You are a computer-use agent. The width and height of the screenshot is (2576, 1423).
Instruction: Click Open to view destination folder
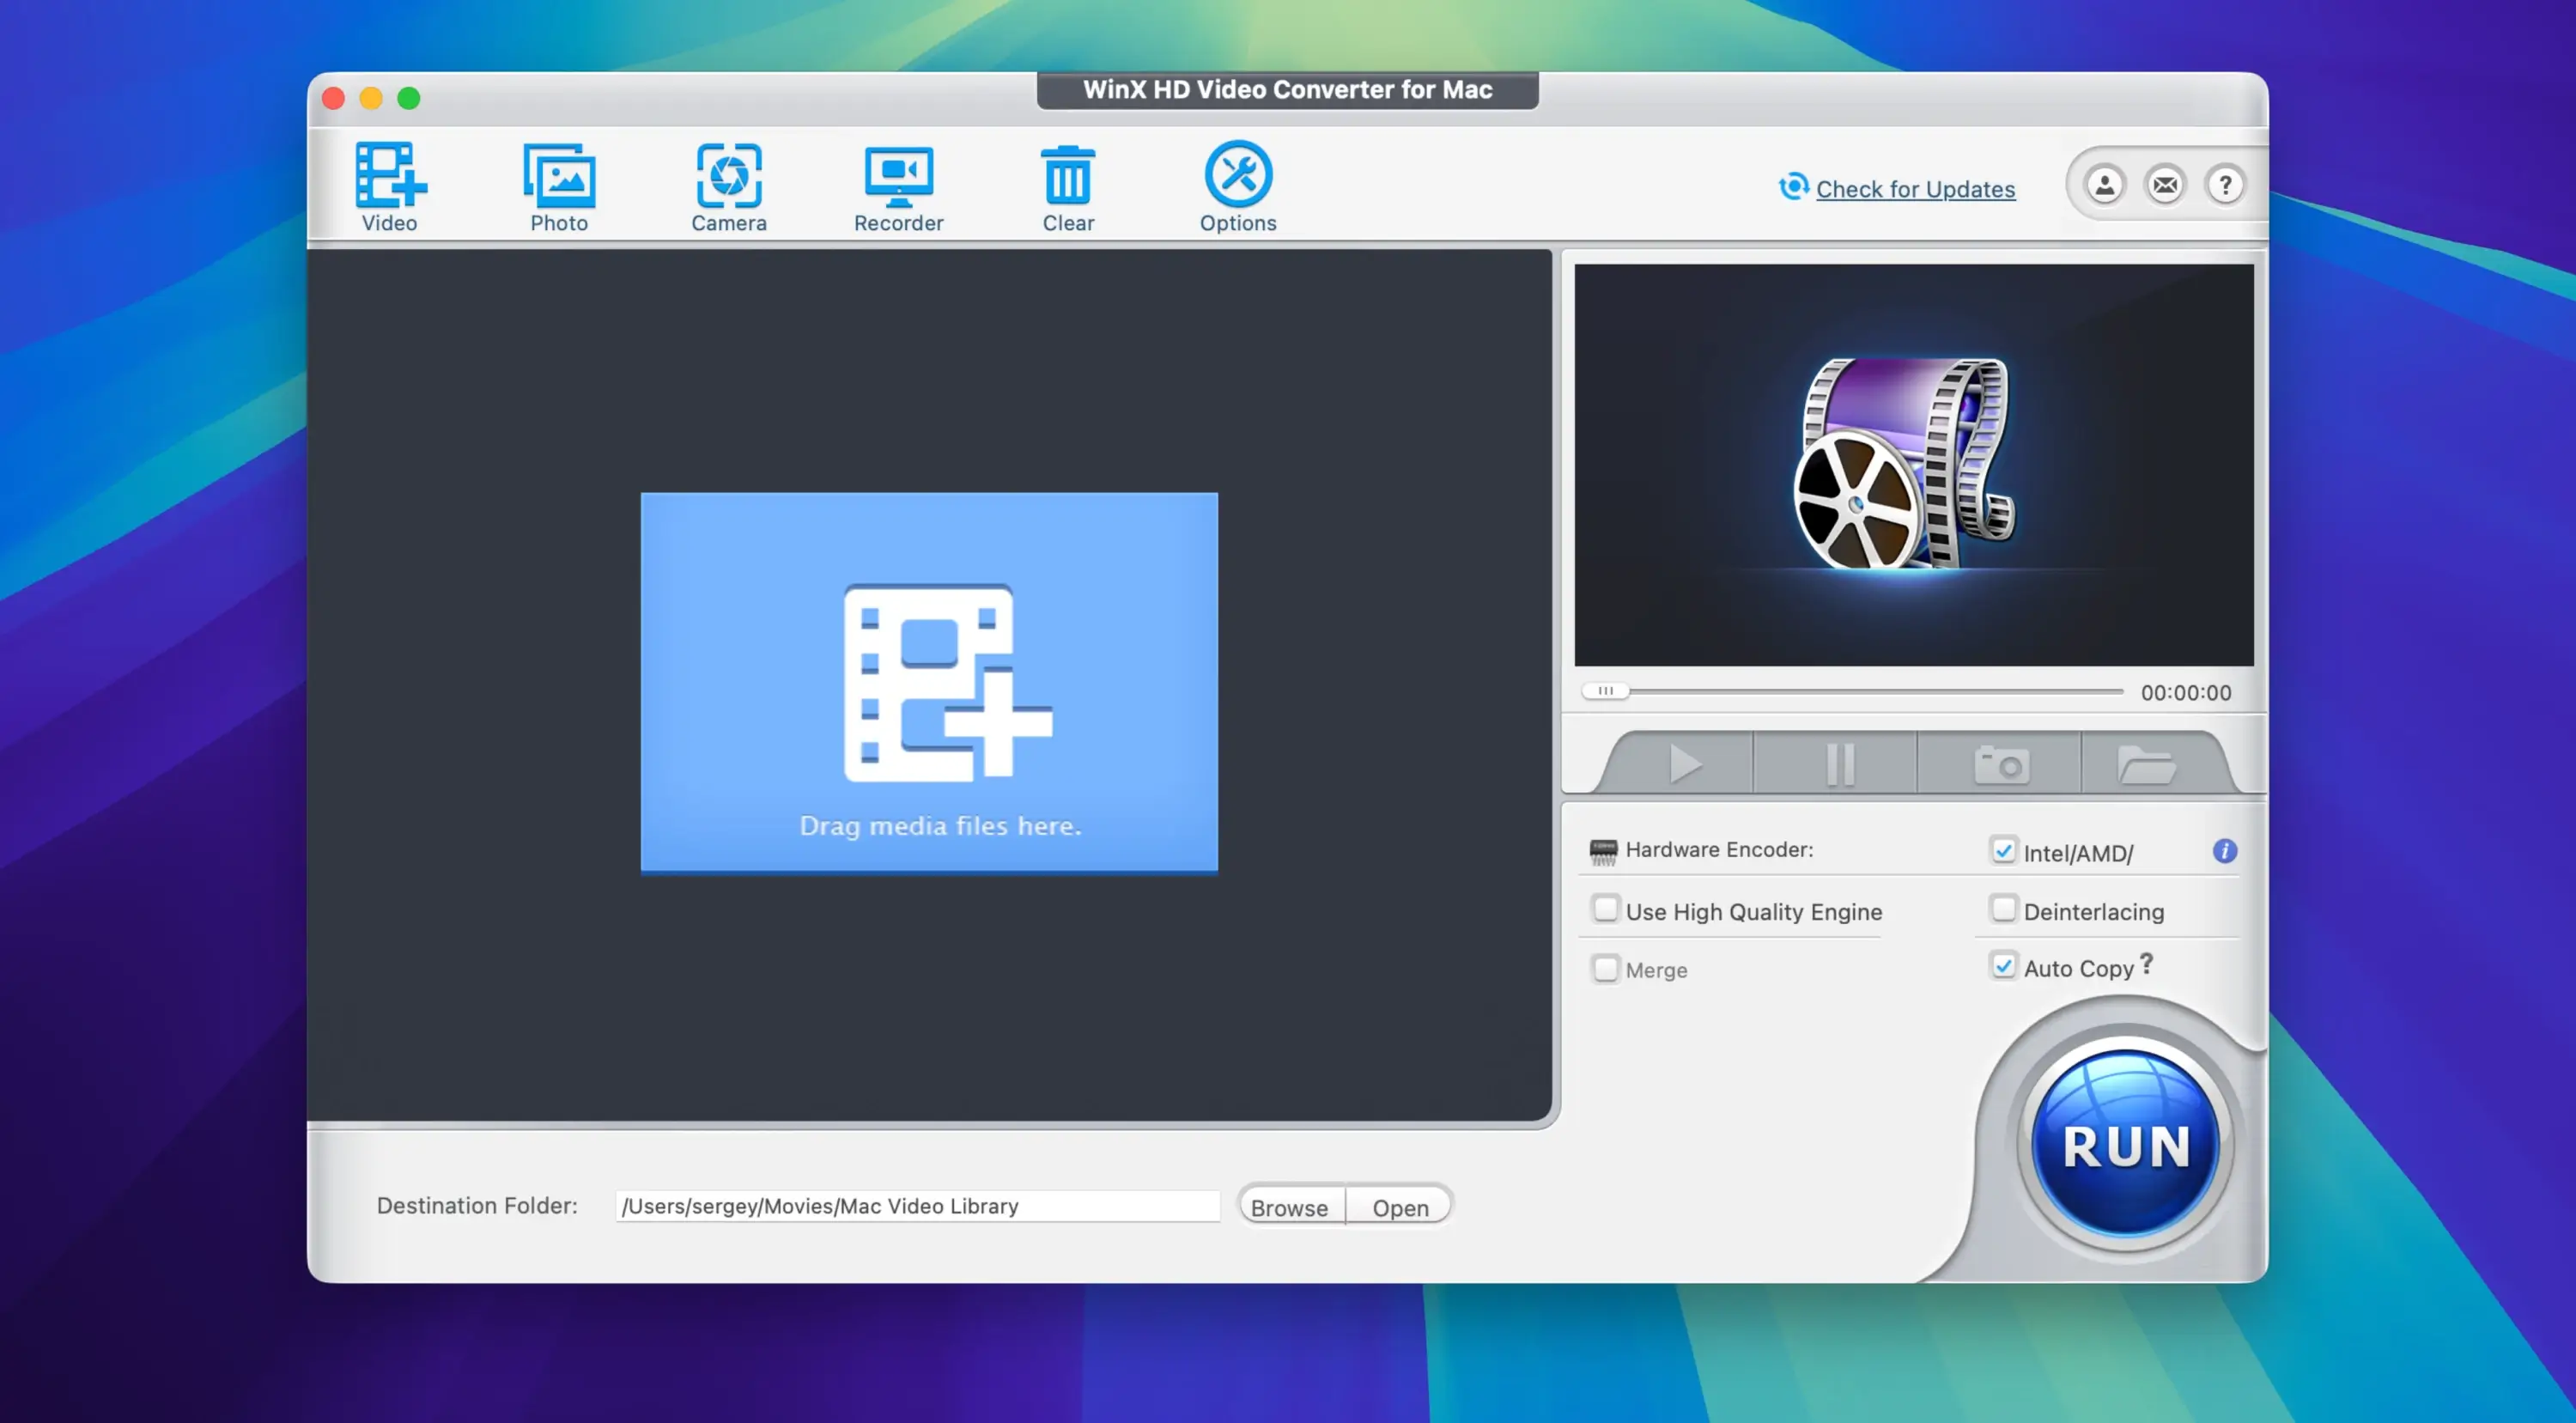coord(1400,1207)
